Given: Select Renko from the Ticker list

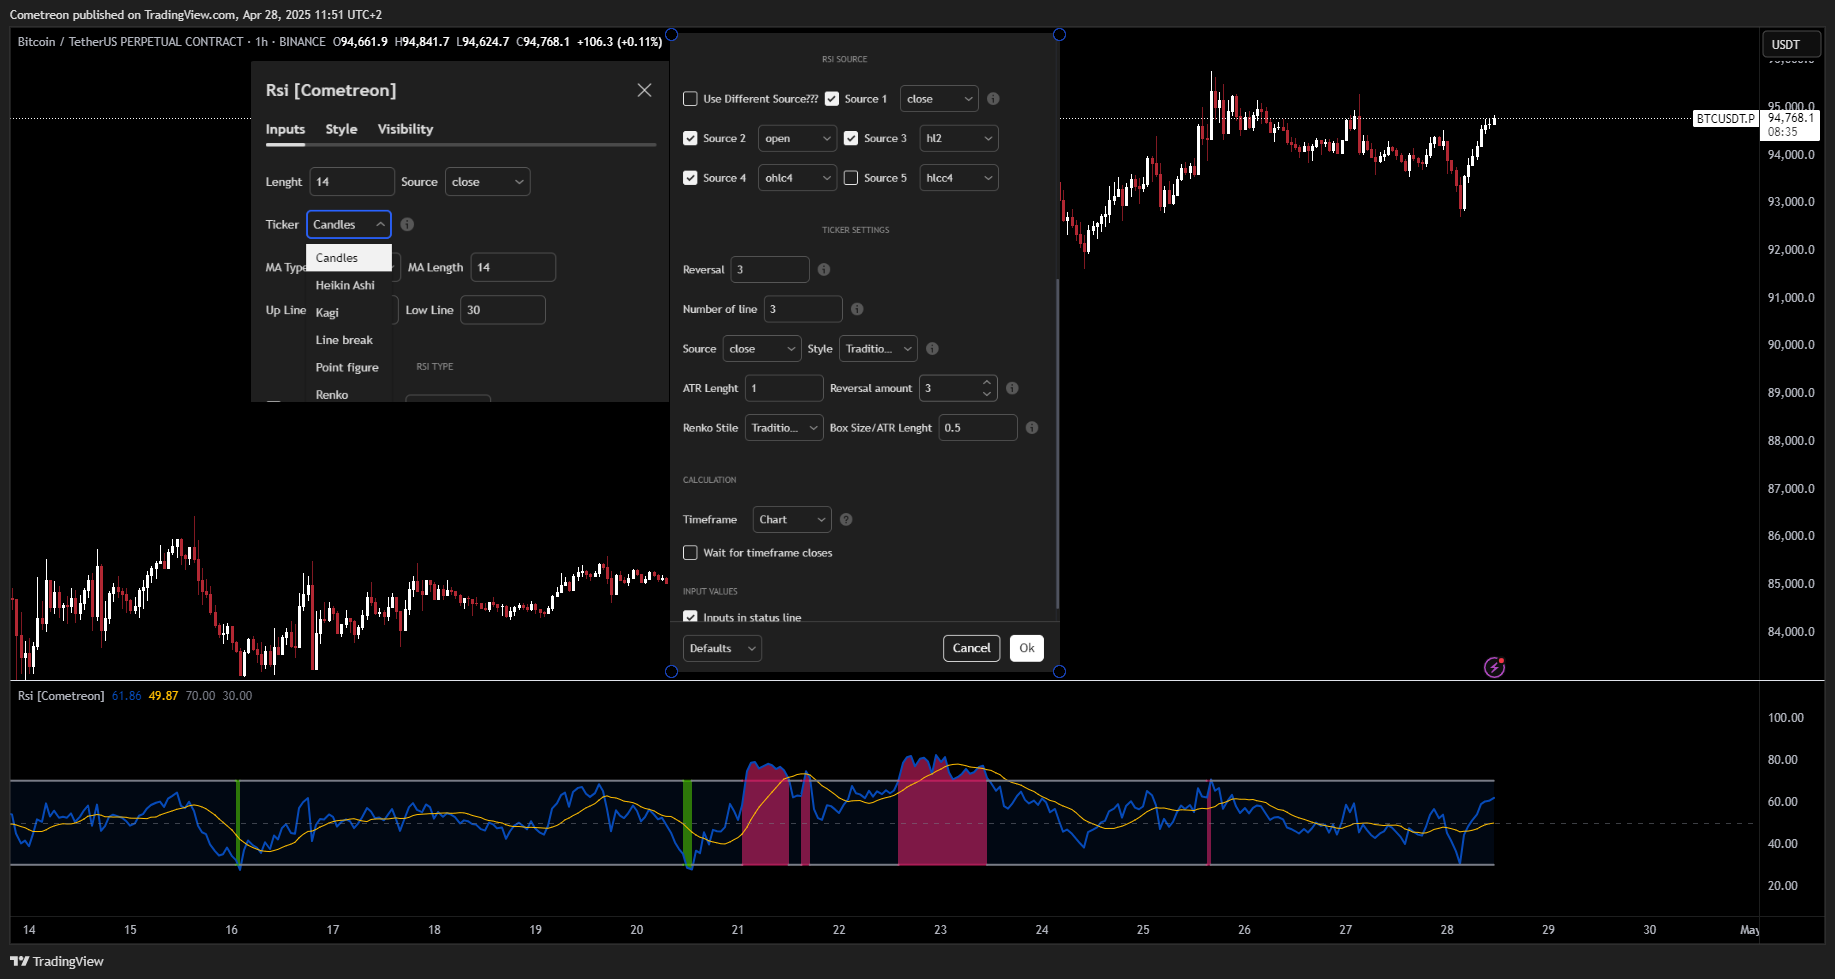Looking at the screenshot, I should (349, 394).
